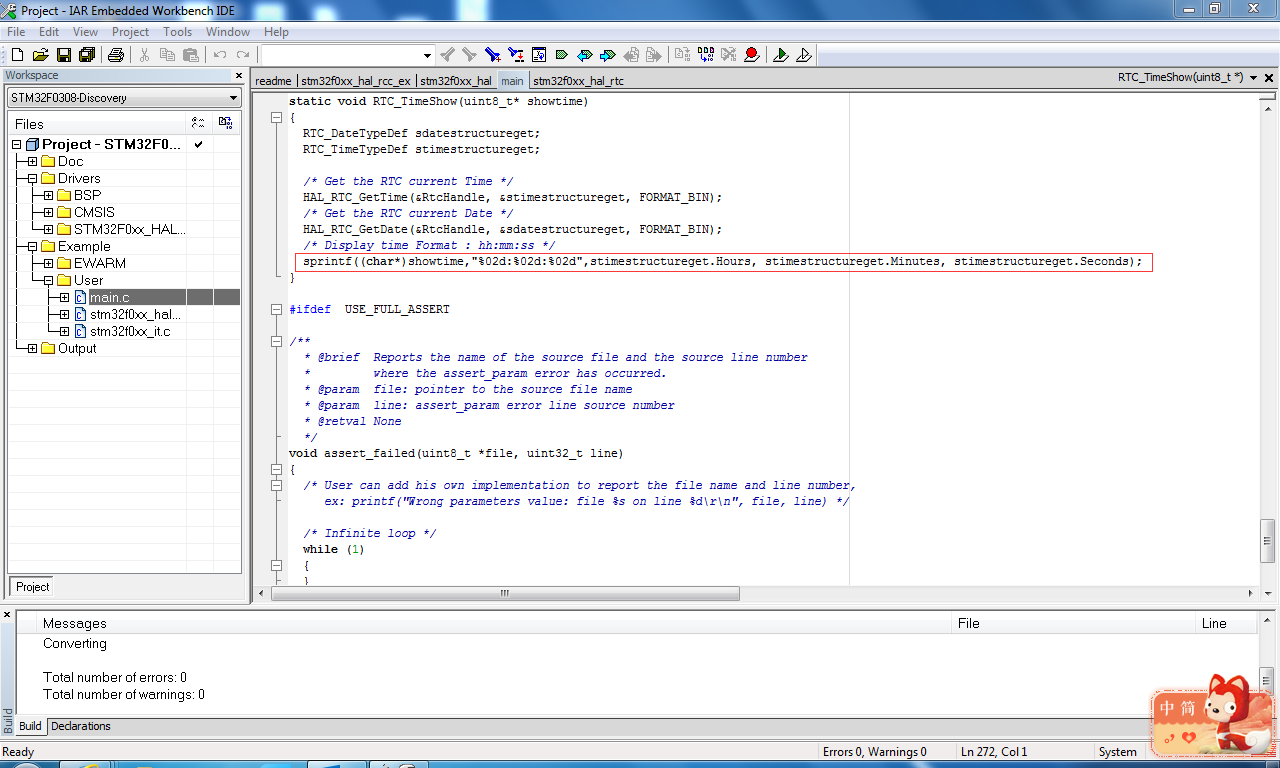1280x768 pixels.
Task: Start Download and Debug from the toolbar
Action: pyautogui.click(x=781, y=55)
